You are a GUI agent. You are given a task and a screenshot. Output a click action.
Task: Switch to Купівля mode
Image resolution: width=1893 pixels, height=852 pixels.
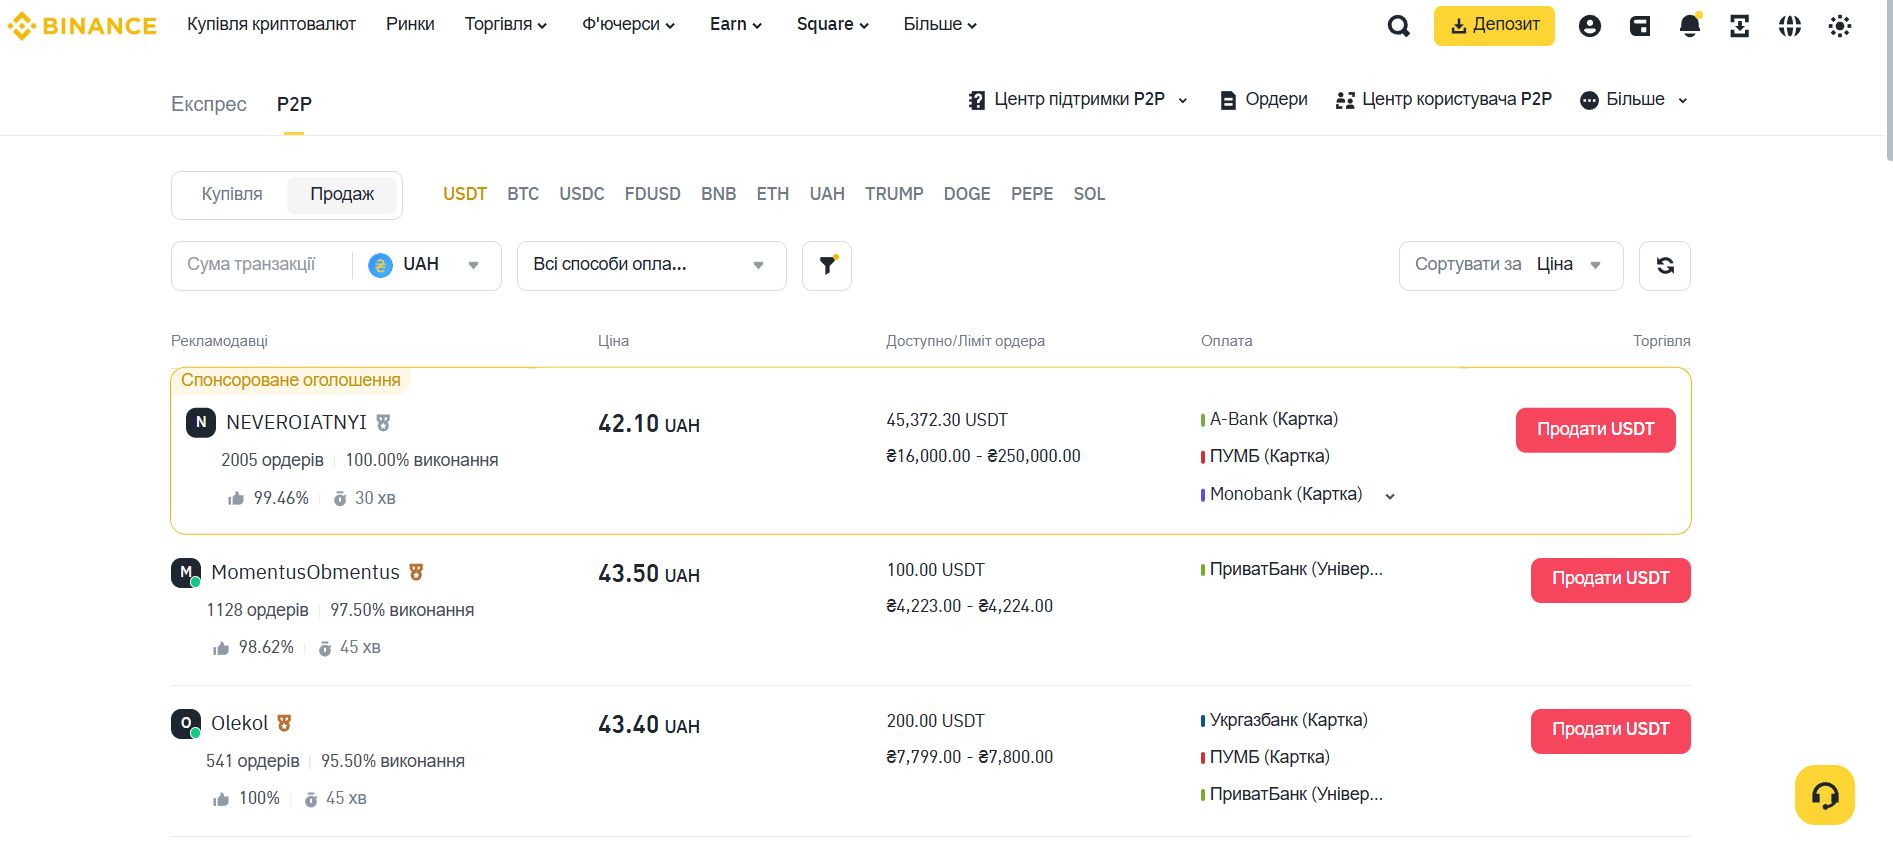pos(232,194)
